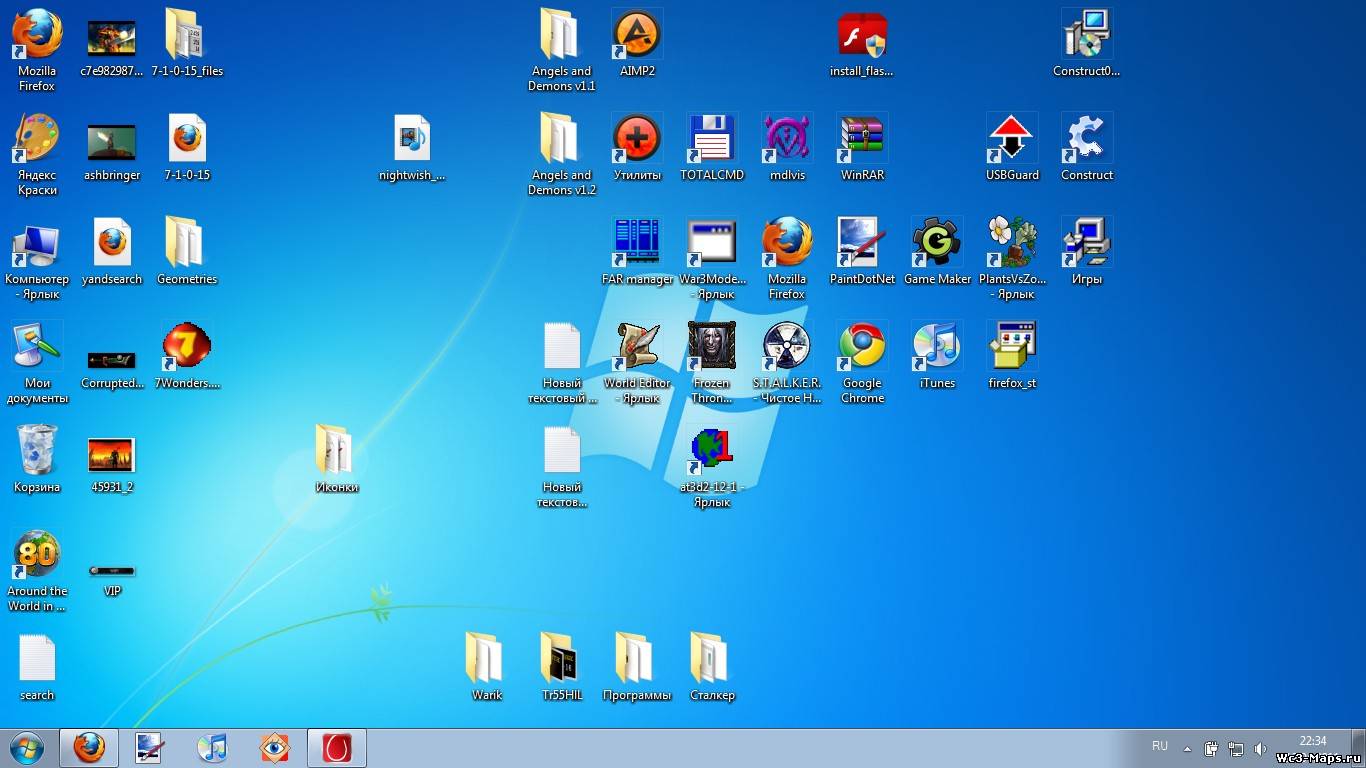
Task: Select the Программы folder
Action: (637, 659)
